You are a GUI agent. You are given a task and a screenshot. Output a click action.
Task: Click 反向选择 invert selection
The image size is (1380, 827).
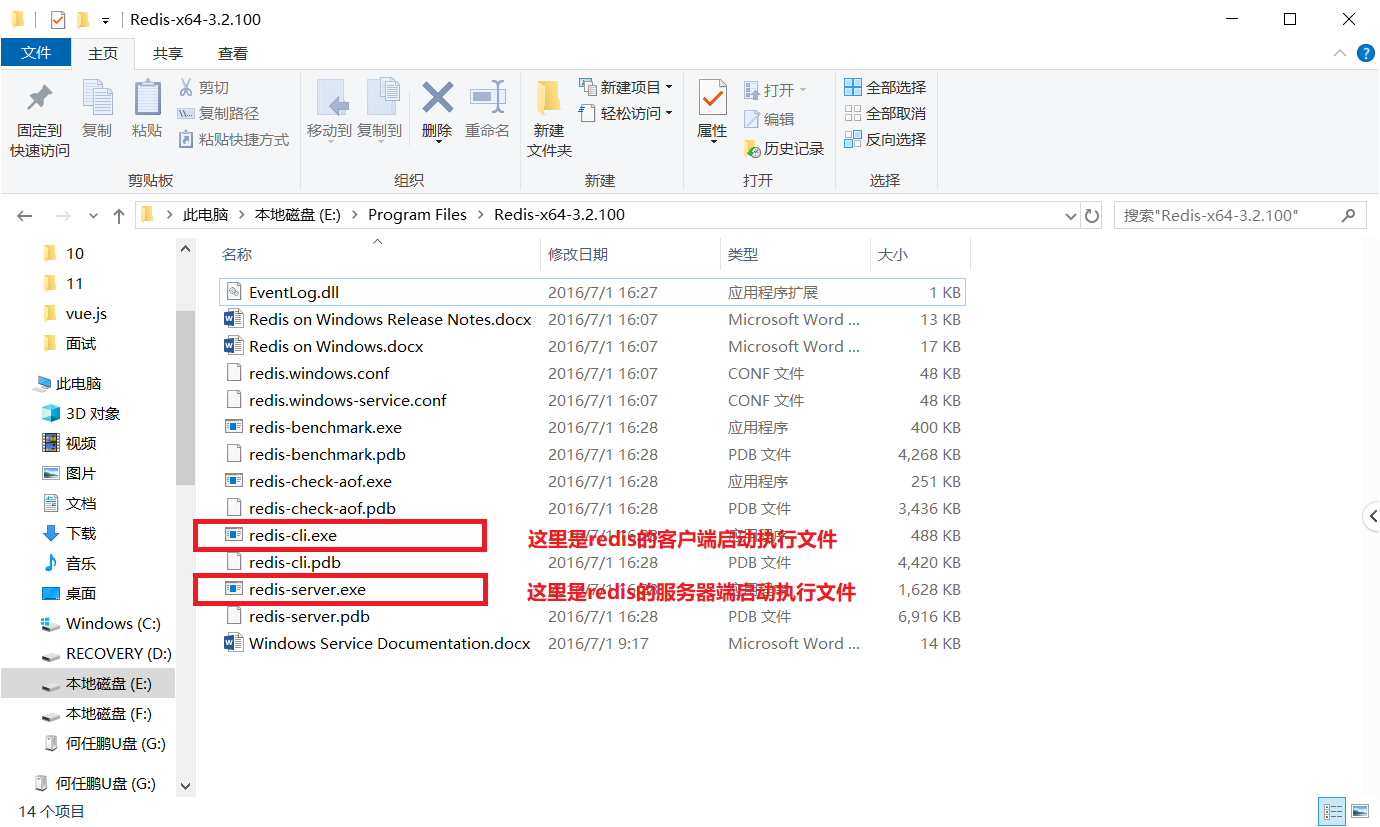pos(885,140)
